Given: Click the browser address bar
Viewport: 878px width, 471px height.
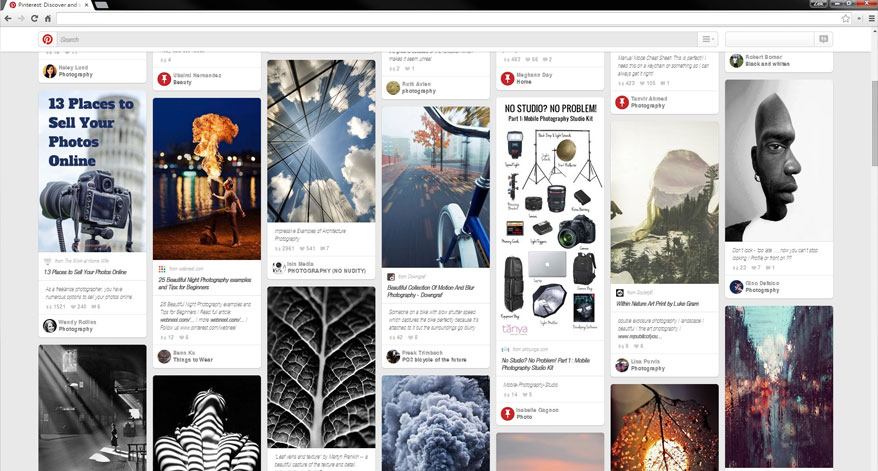Looking at the screenshot, I should (x=448, y=18).
